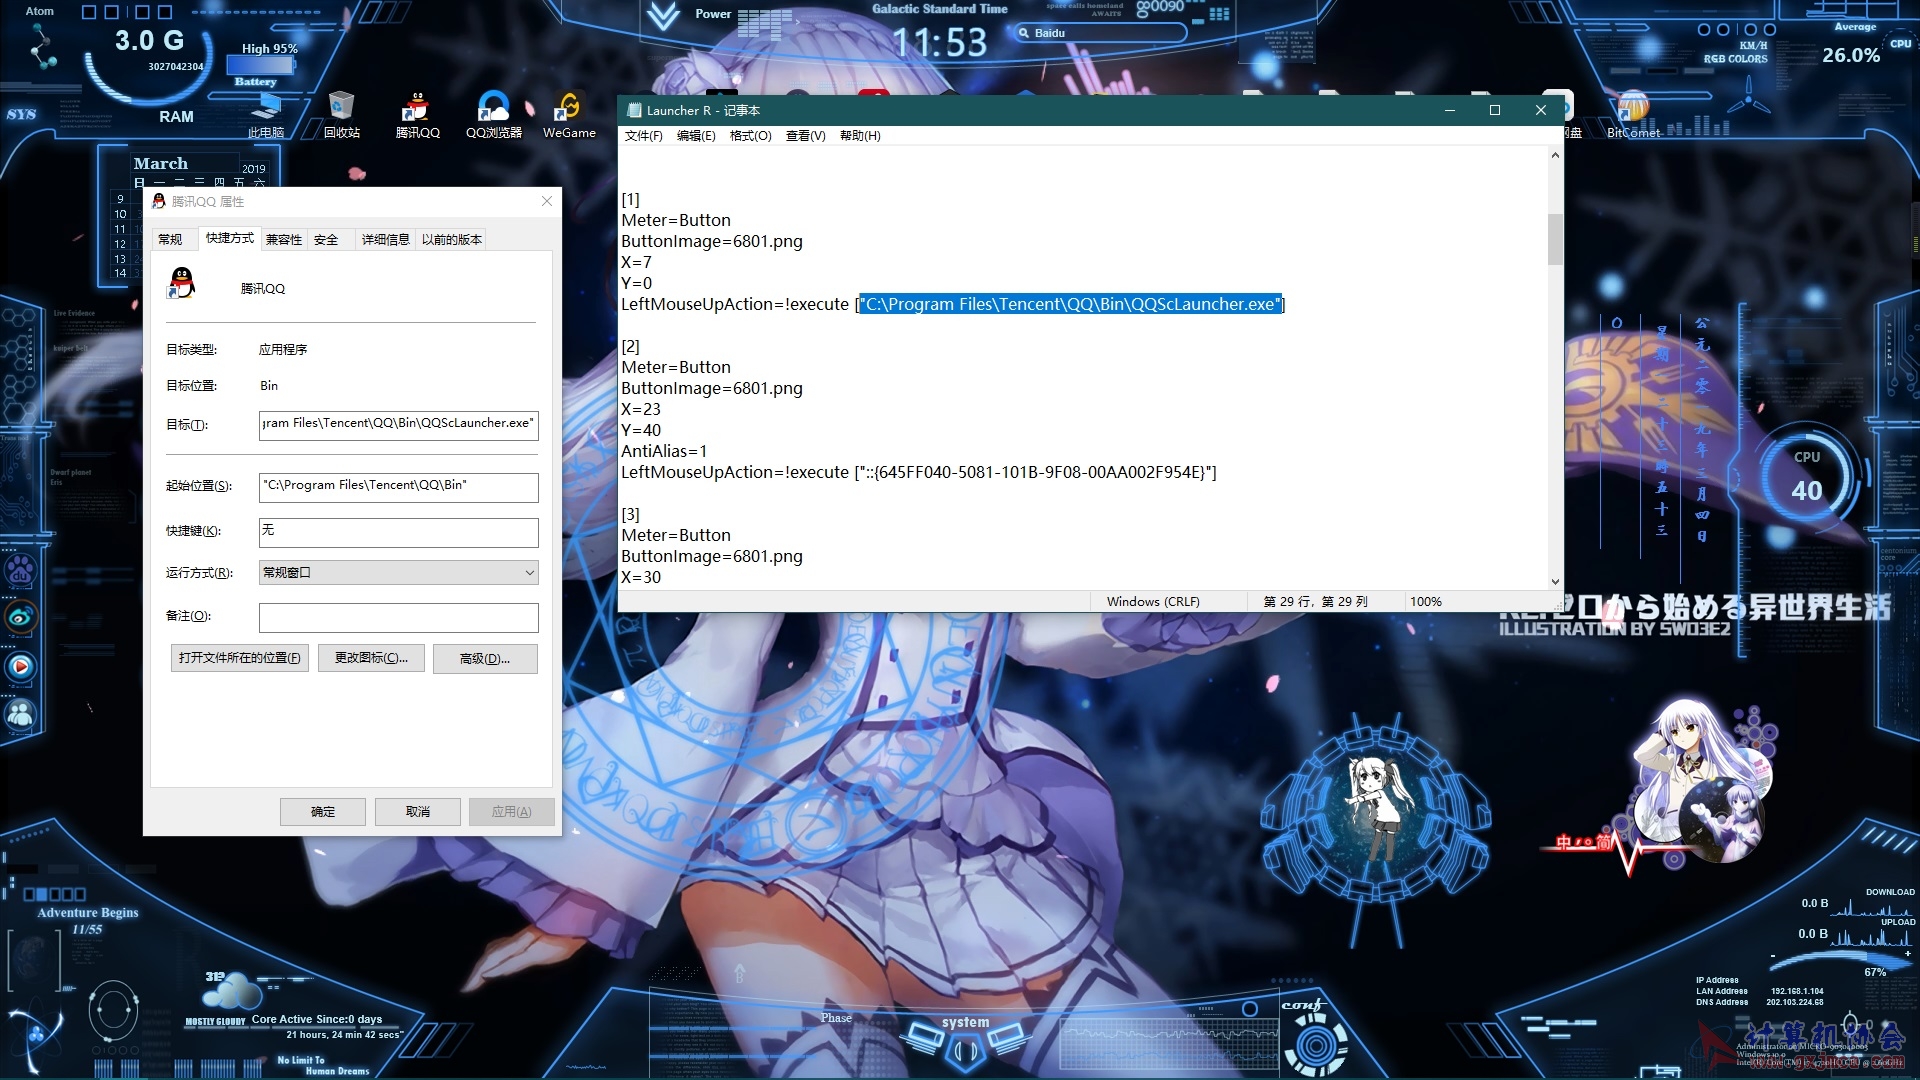Open the 运行方式 dropdown showing 常规窗口
Image resolution: width=1920 pixels, height=1080 pixels.
[x=398, y=572]
